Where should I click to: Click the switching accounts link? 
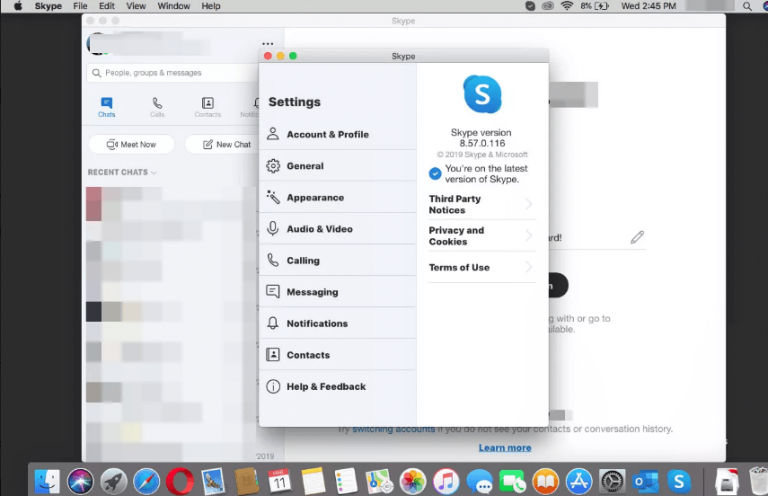tap(393, 429)
